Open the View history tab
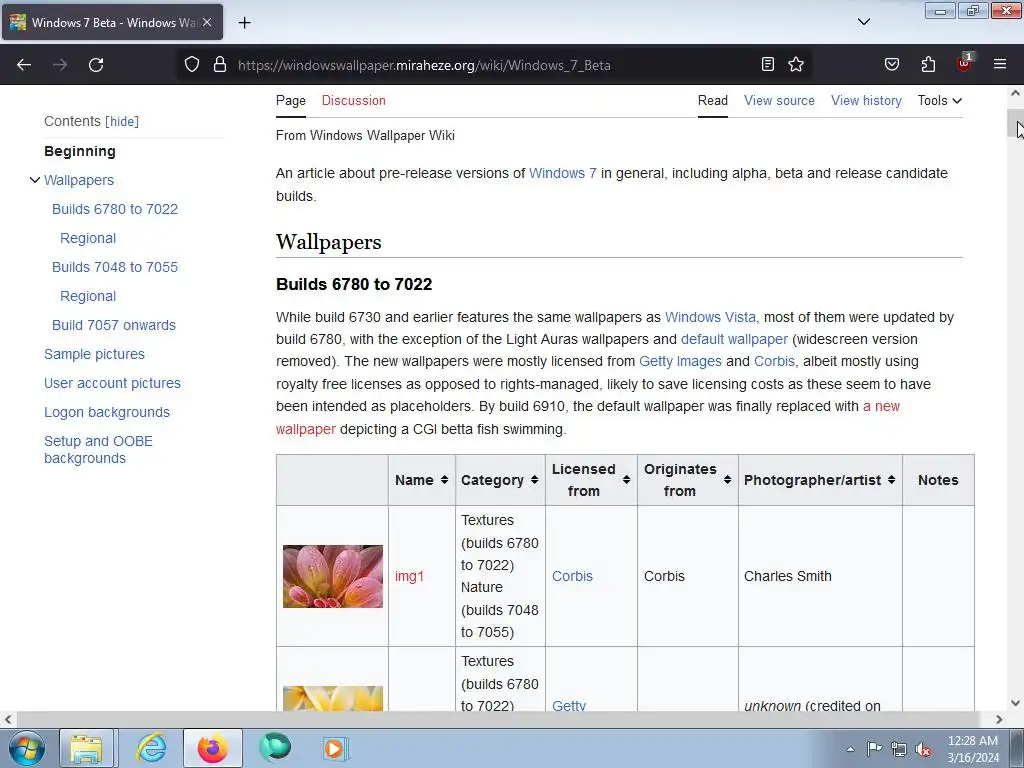 (866, 101)
